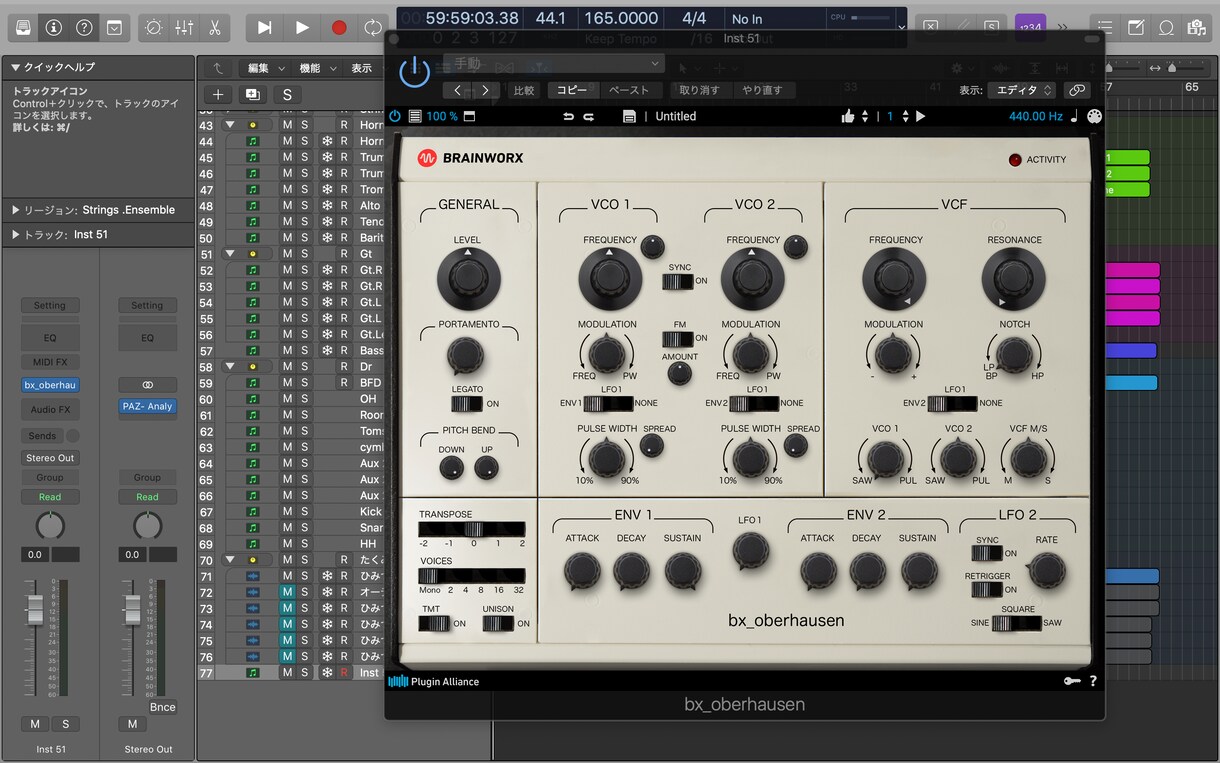Viewport: 1220px width, 763px height.
Task: Expand the リージョン Strings .Ensemble section
Action: point(15,210)
